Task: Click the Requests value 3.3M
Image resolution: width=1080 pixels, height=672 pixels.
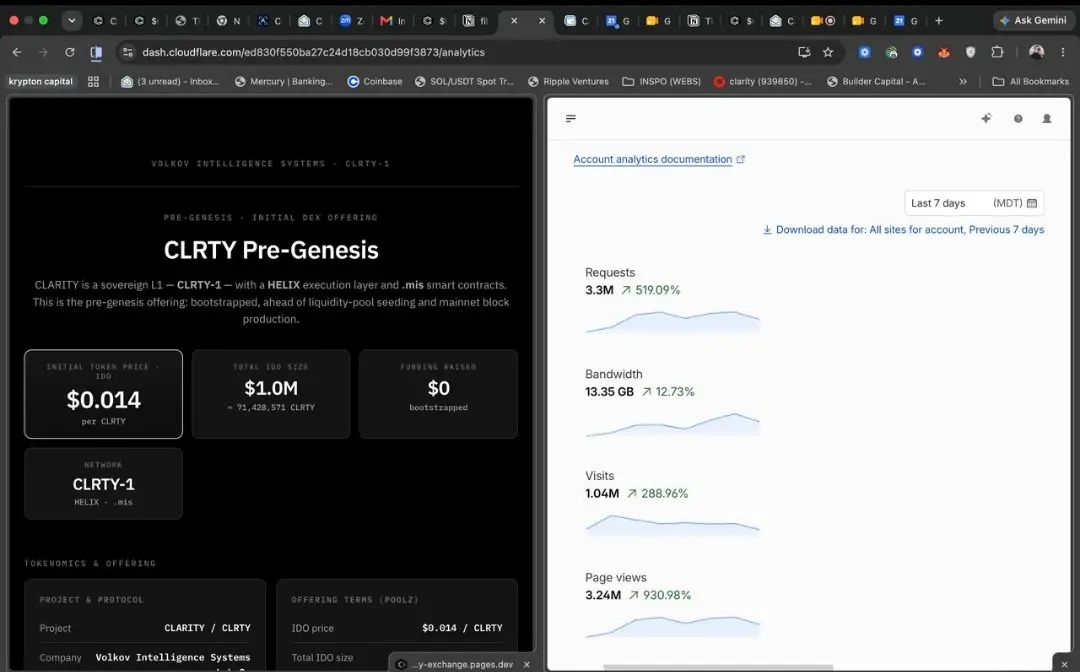Action: coord(599,290)
